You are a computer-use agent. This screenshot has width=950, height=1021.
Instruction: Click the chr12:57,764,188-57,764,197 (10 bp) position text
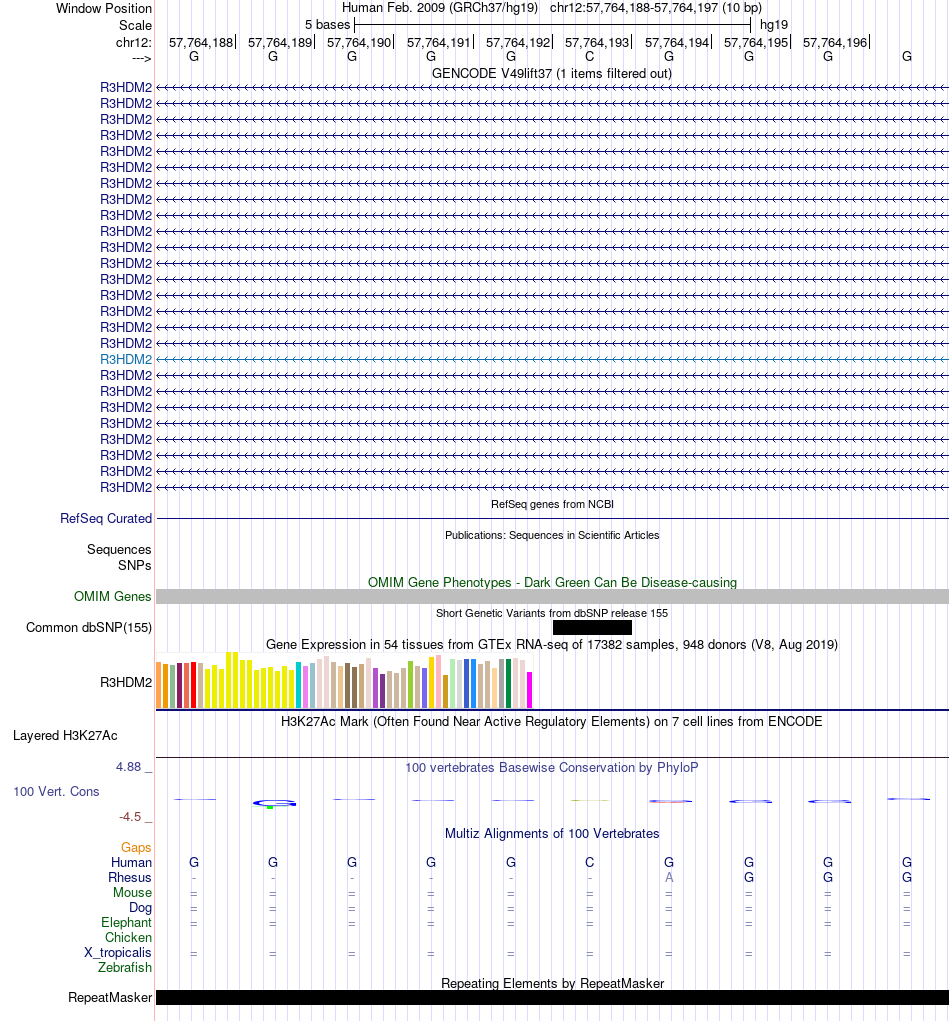click(655, 8)
